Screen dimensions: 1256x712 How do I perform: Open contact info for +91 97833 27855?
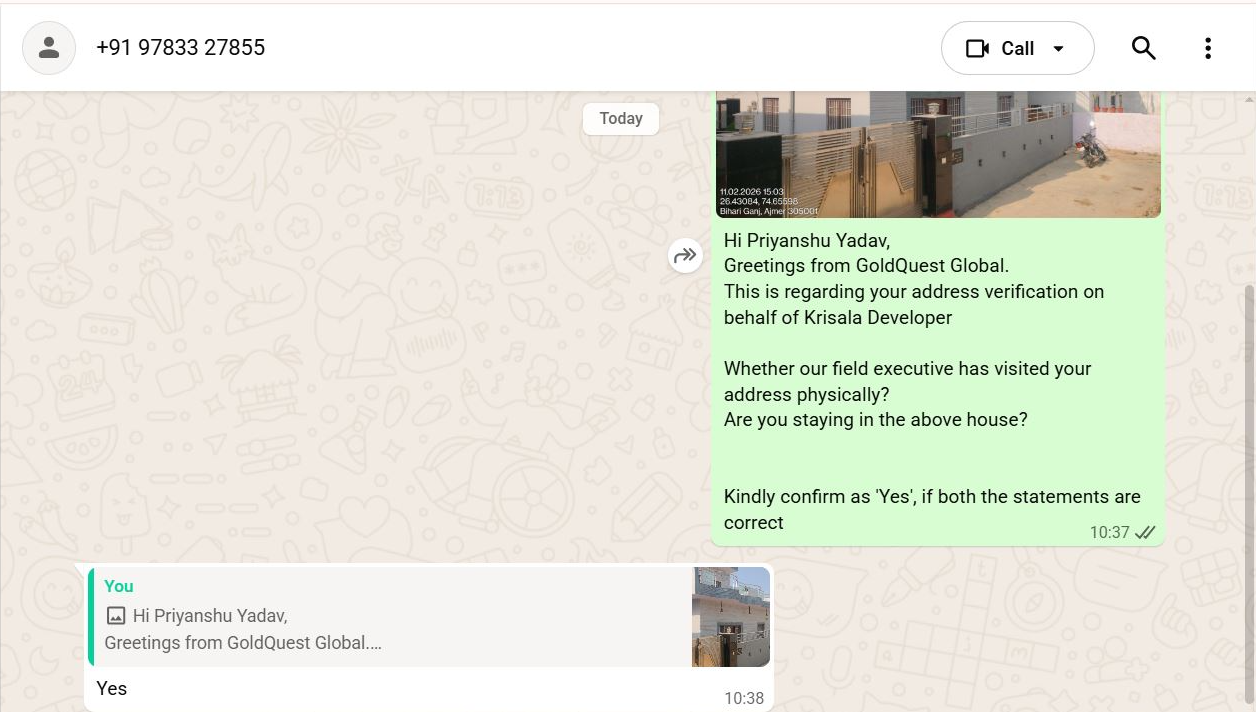pyautogui.click(x=181, y=48)
